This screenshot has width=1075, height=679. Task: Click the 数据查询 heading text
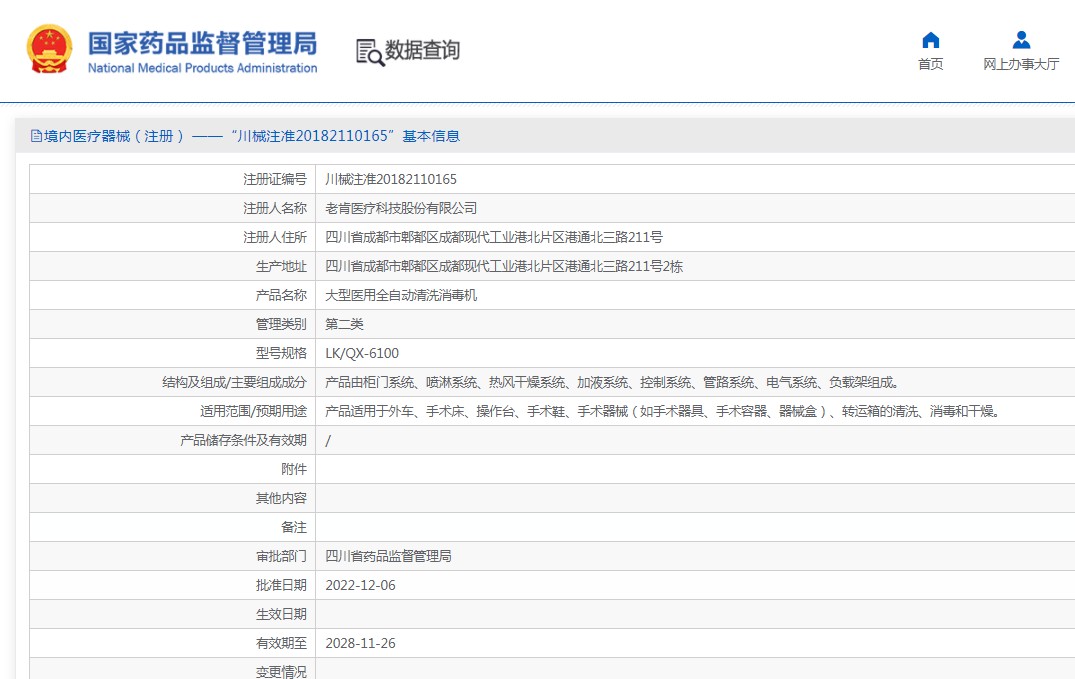(422, 50)
